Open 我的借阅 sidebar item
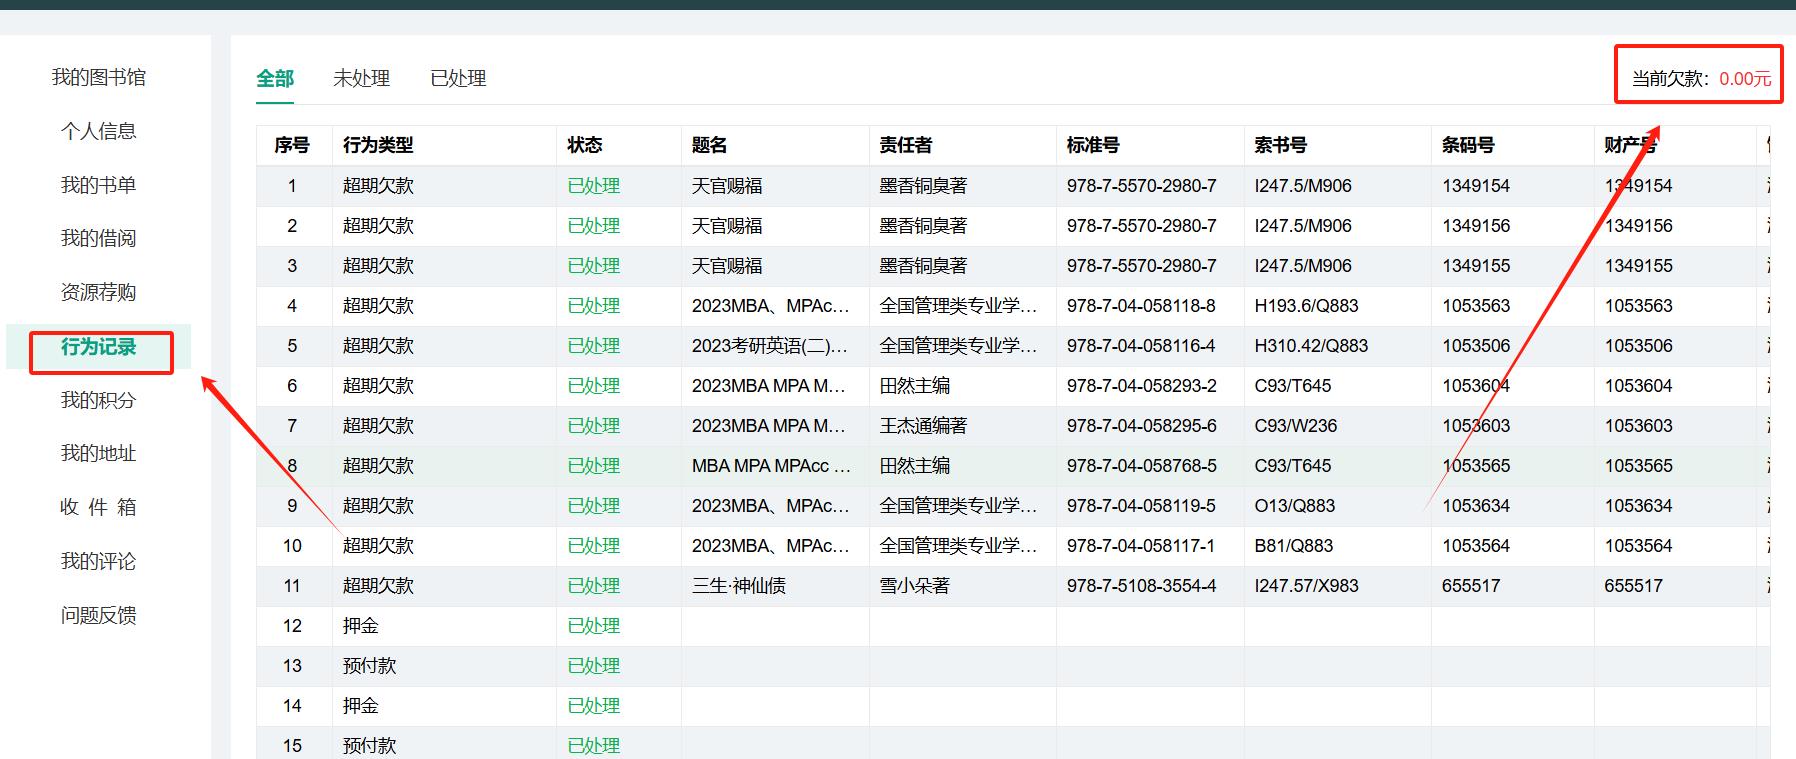 coord(98,238)
